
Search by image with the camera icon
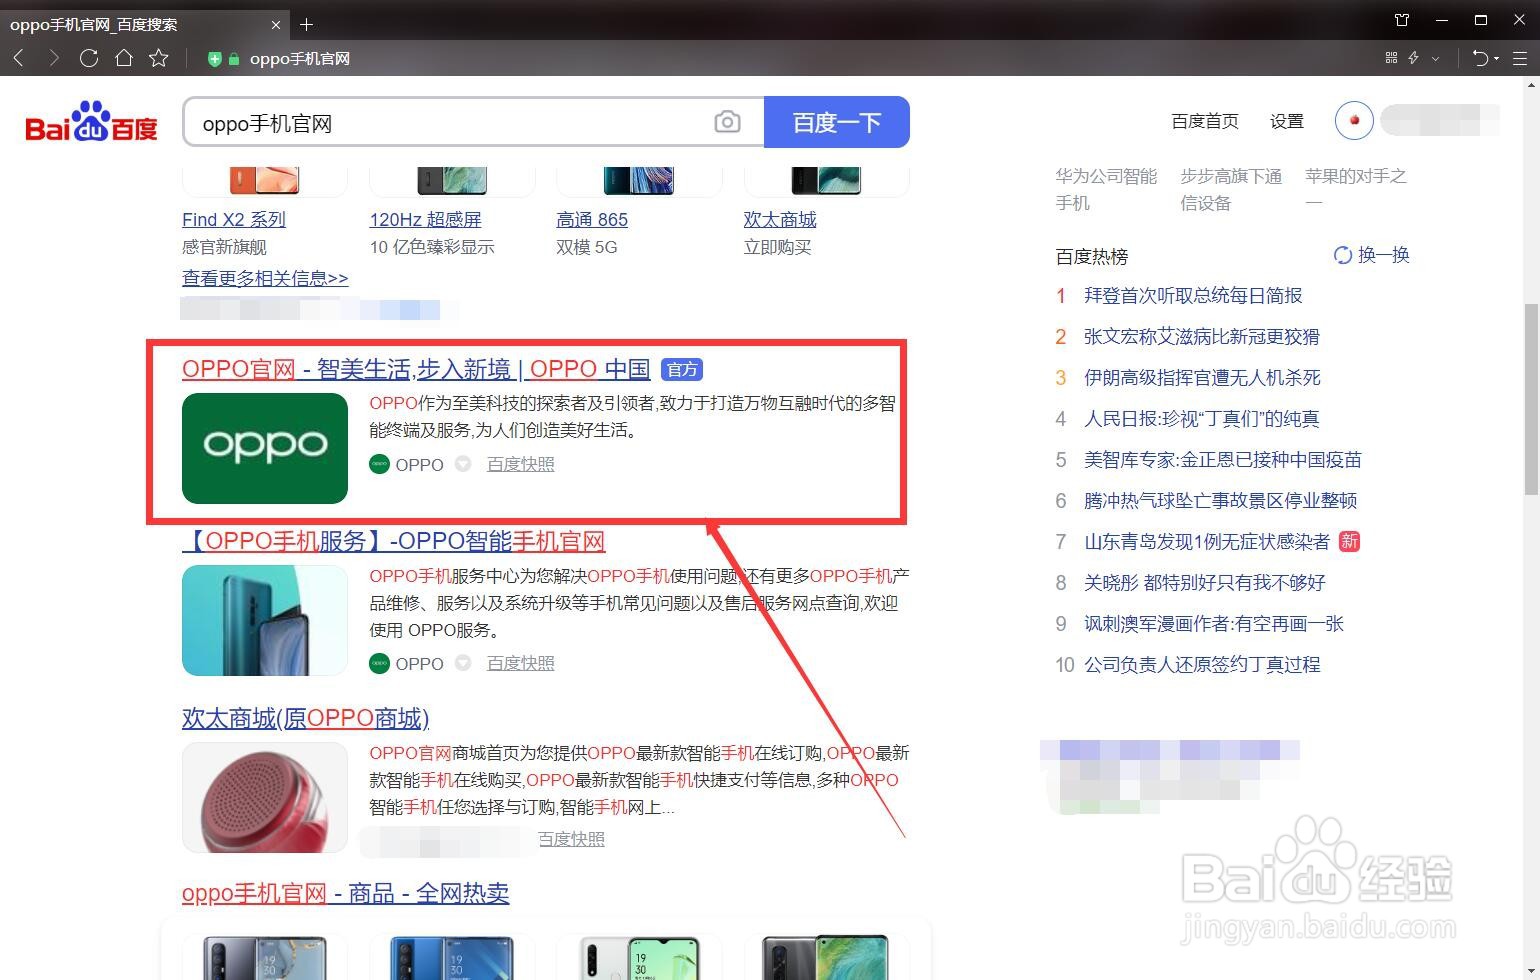(x=727, y=122)
